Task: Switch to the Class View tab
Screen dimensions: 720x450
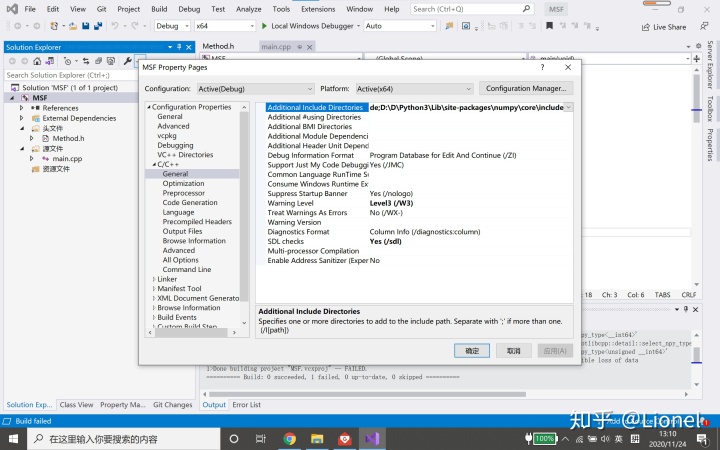Action: pyautogui.click(x=76, y=405)
